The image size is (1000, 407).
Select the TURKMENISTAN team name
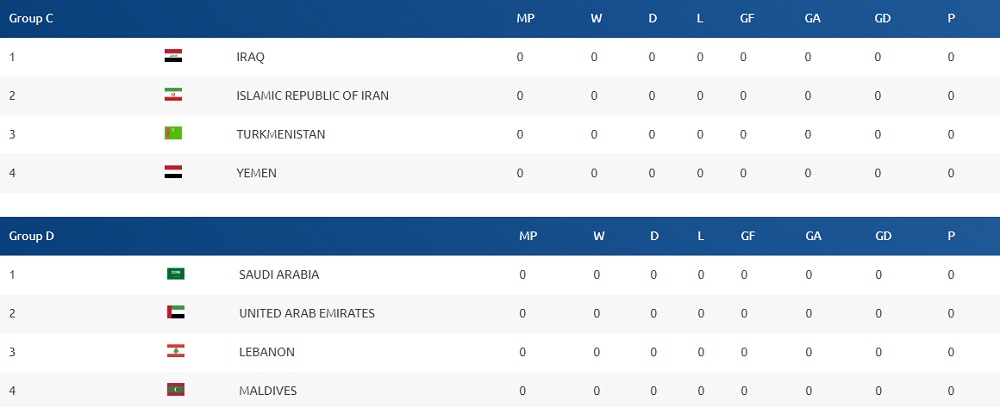[281, 134]
